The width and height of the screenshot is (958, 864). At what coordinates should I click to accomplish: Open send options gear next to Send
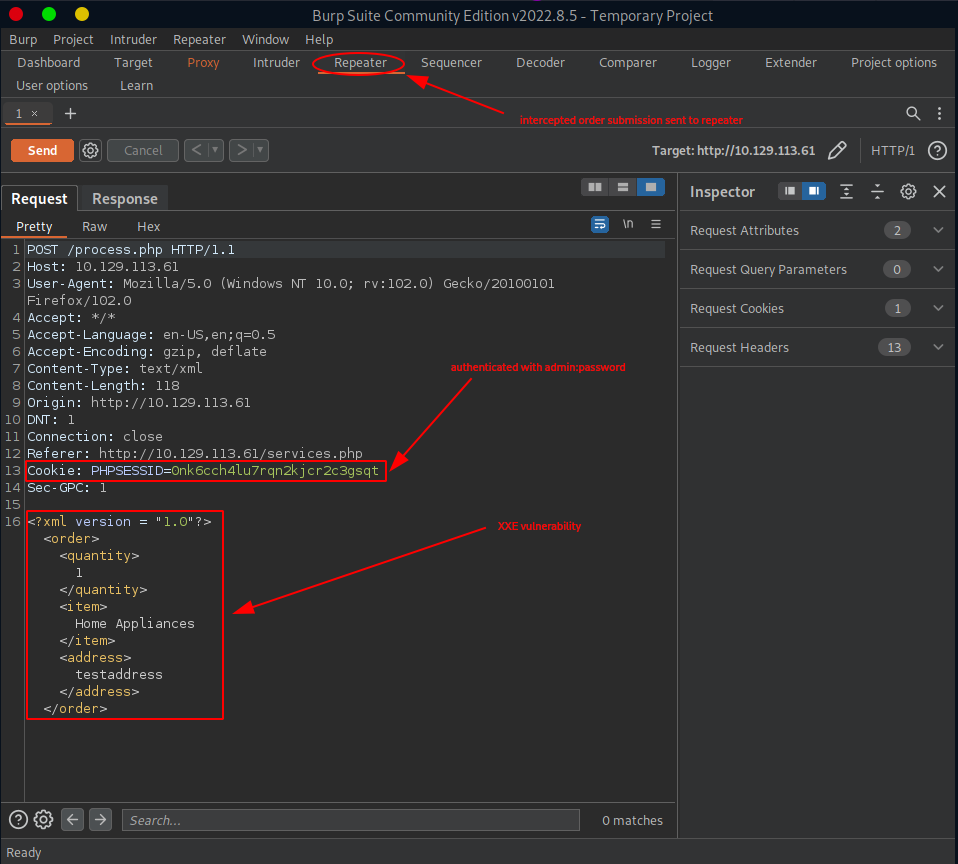pos(91,151)
